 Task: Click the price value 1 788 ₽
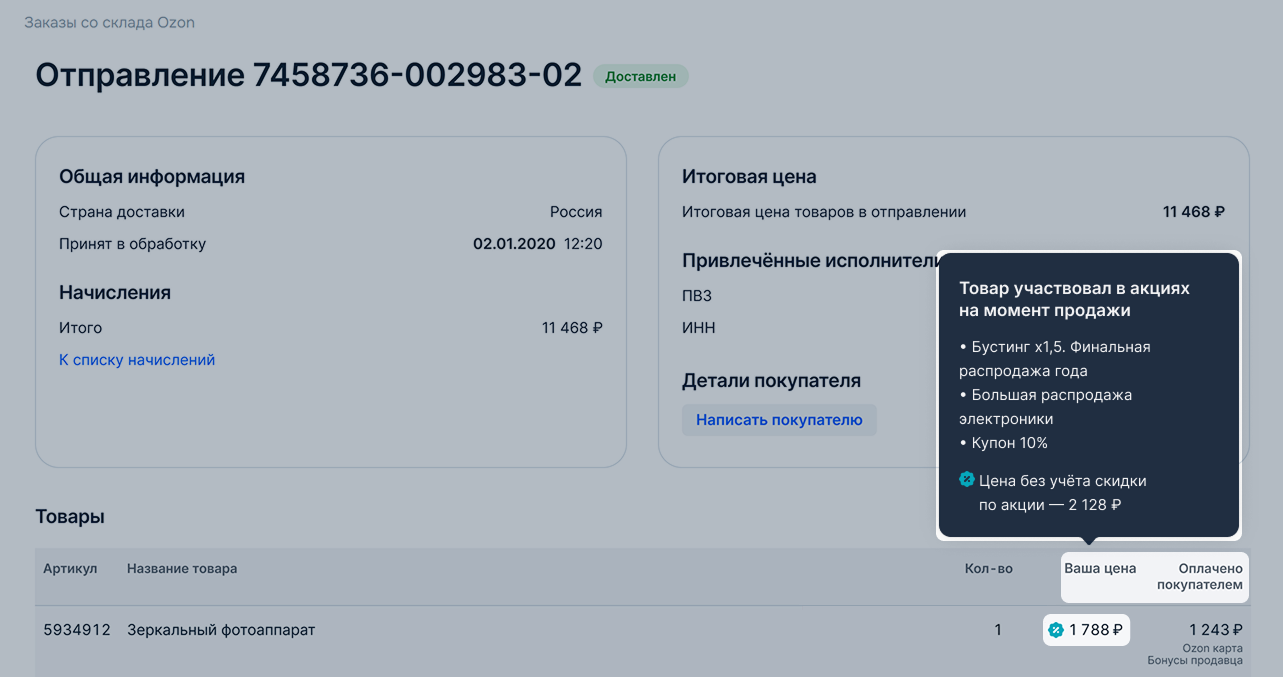1096,630
